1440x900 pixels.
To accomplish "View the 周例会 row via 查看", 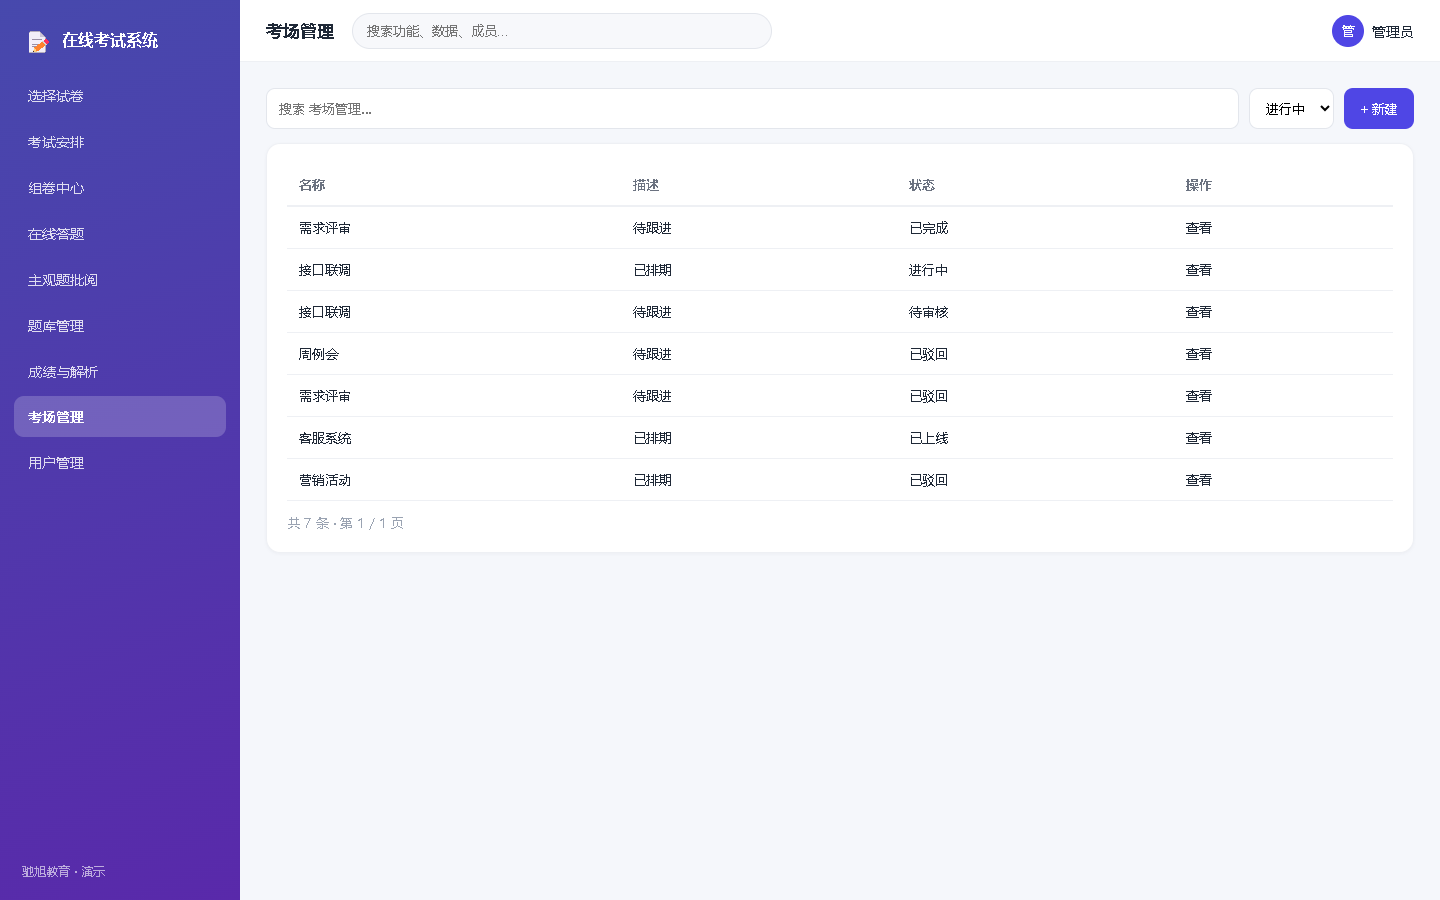I will click(x=1198, y=354).
